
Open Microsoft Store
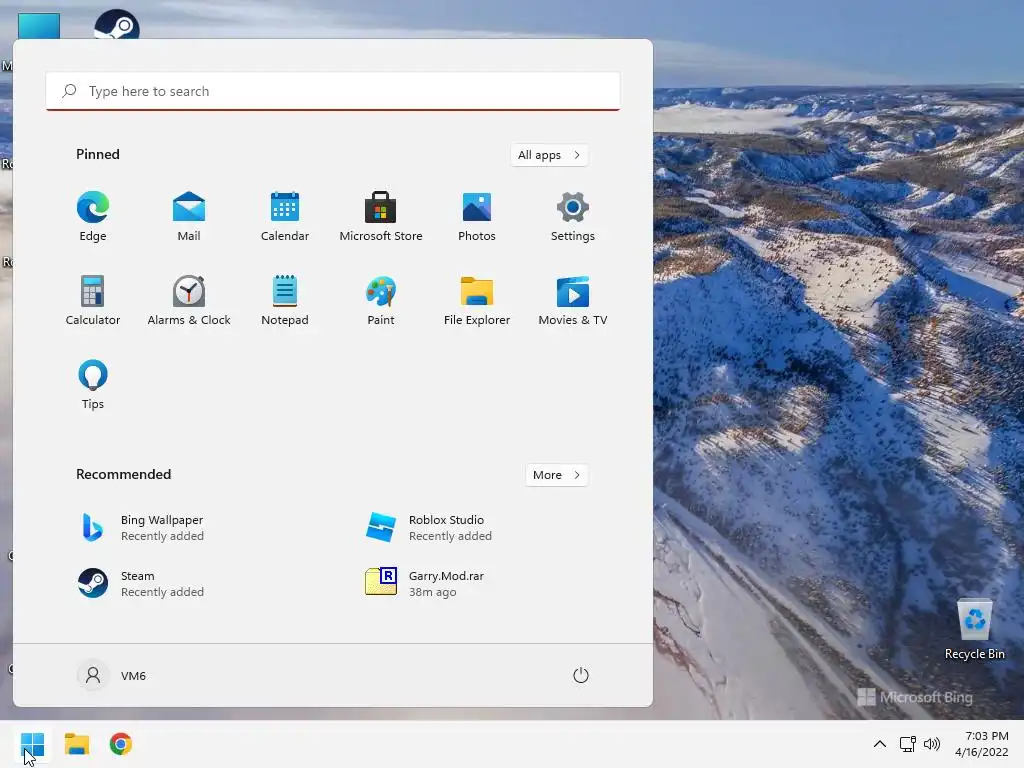pos(381,217)
